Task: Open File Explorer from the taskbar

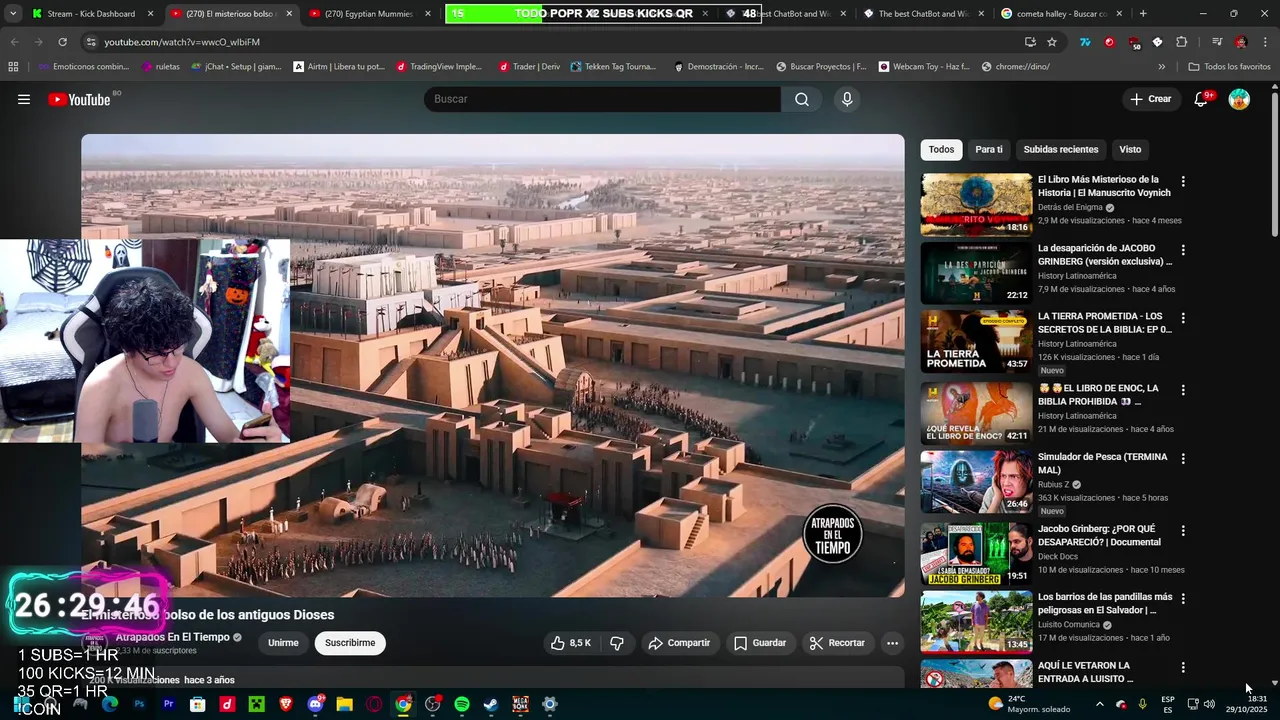Action: click(344, 704)
